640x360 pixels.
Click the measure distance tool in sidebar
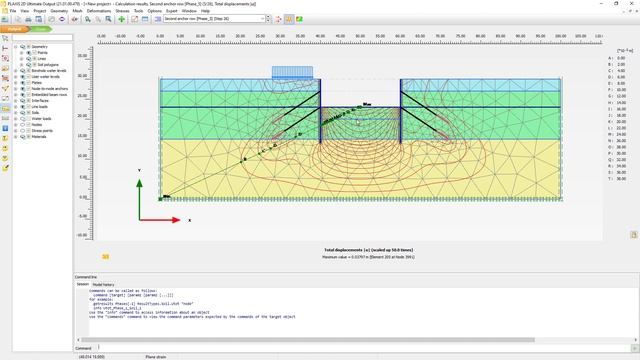(x=5, y=49)
